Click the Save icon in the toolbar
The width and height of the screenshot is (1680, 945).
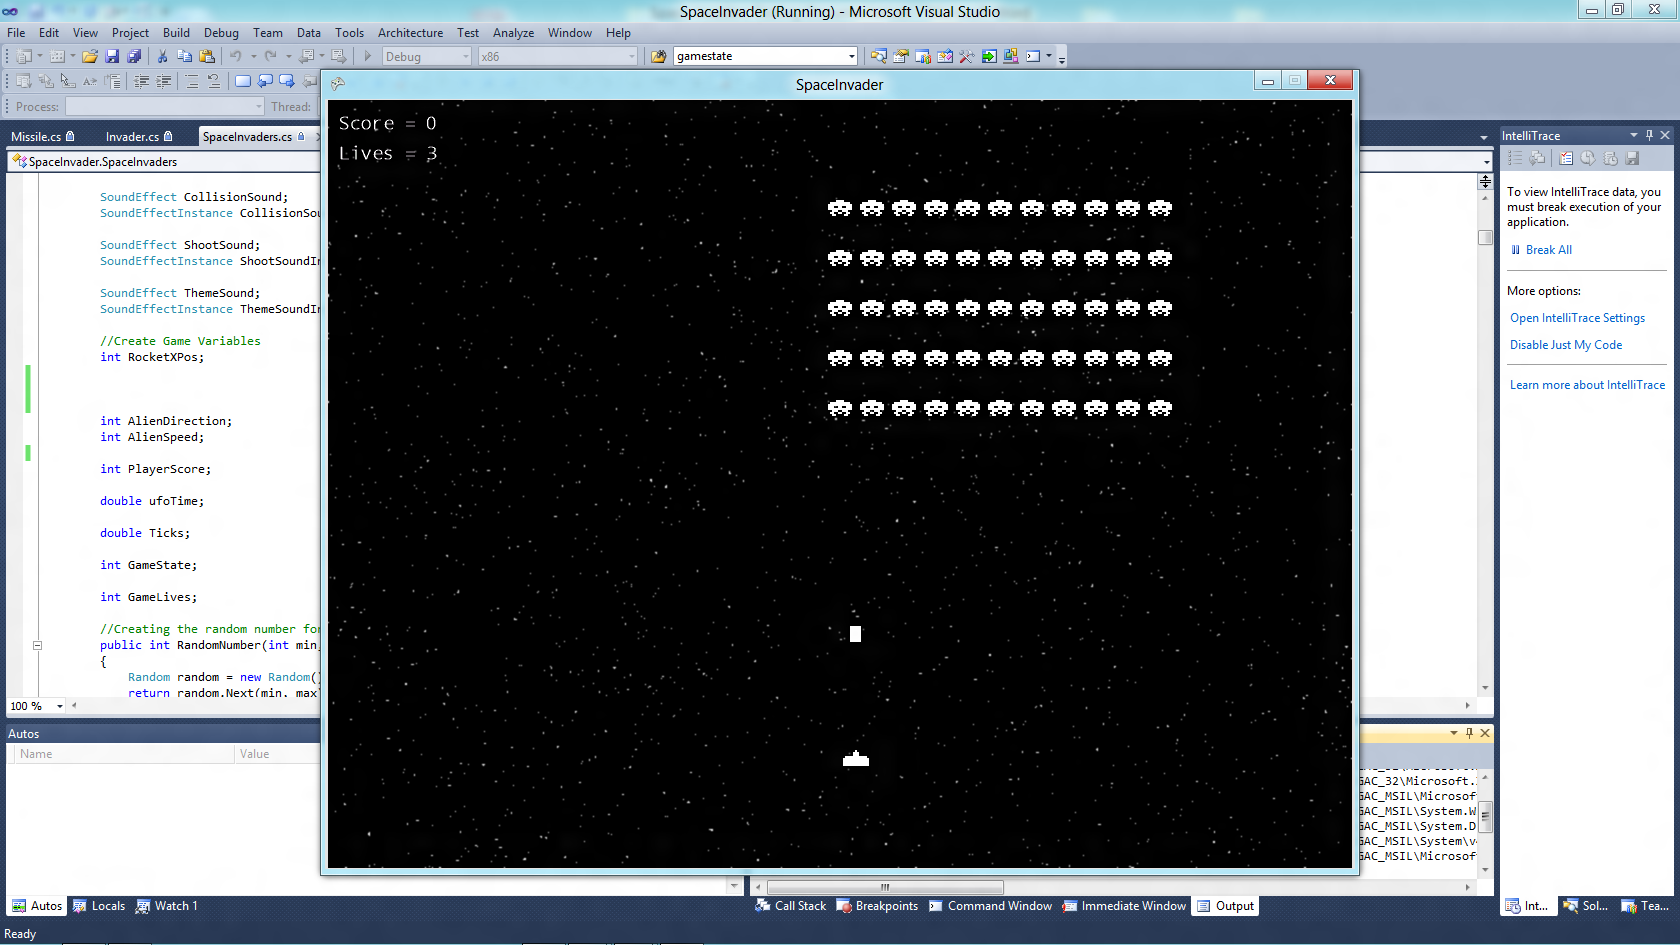click(x=112, y=56)
